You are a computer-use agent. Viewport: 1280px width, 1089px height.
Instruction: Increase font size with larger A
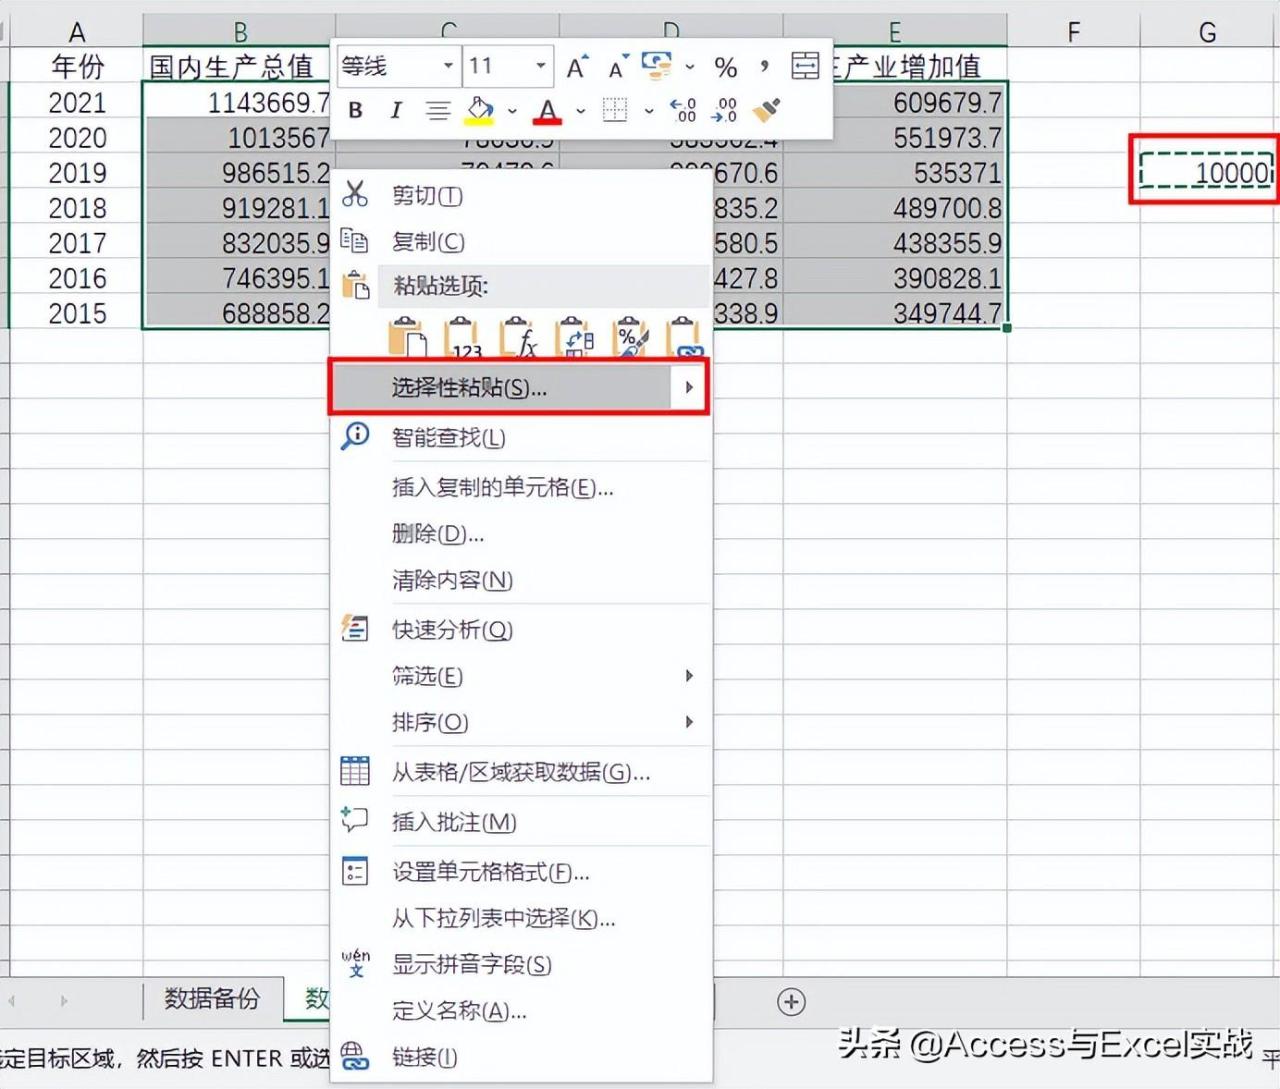577,67
